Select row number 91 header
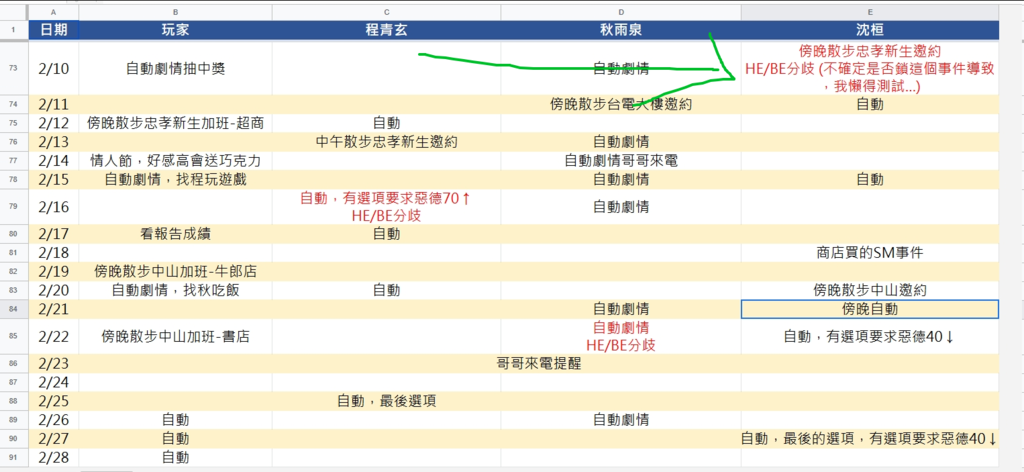This screenshot has width=1024, height=472. 14,457
